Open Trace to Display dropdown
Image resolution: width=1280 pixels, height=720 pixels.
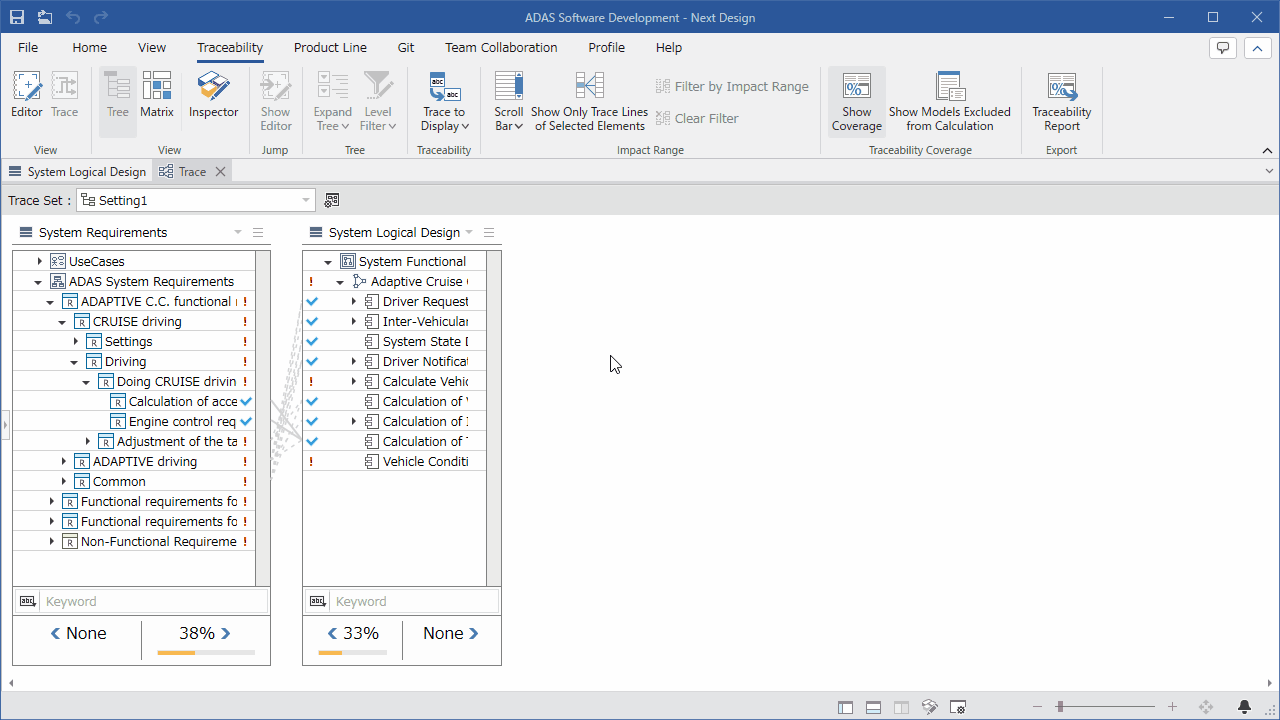[x=444, y=102]
